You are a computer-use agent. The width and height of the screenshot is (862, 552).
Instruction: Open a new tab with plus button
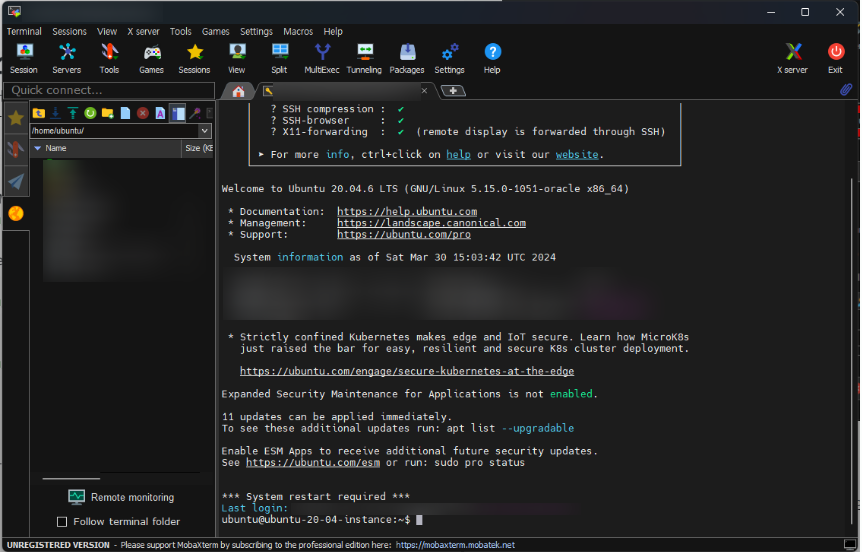tap(453, 91)
